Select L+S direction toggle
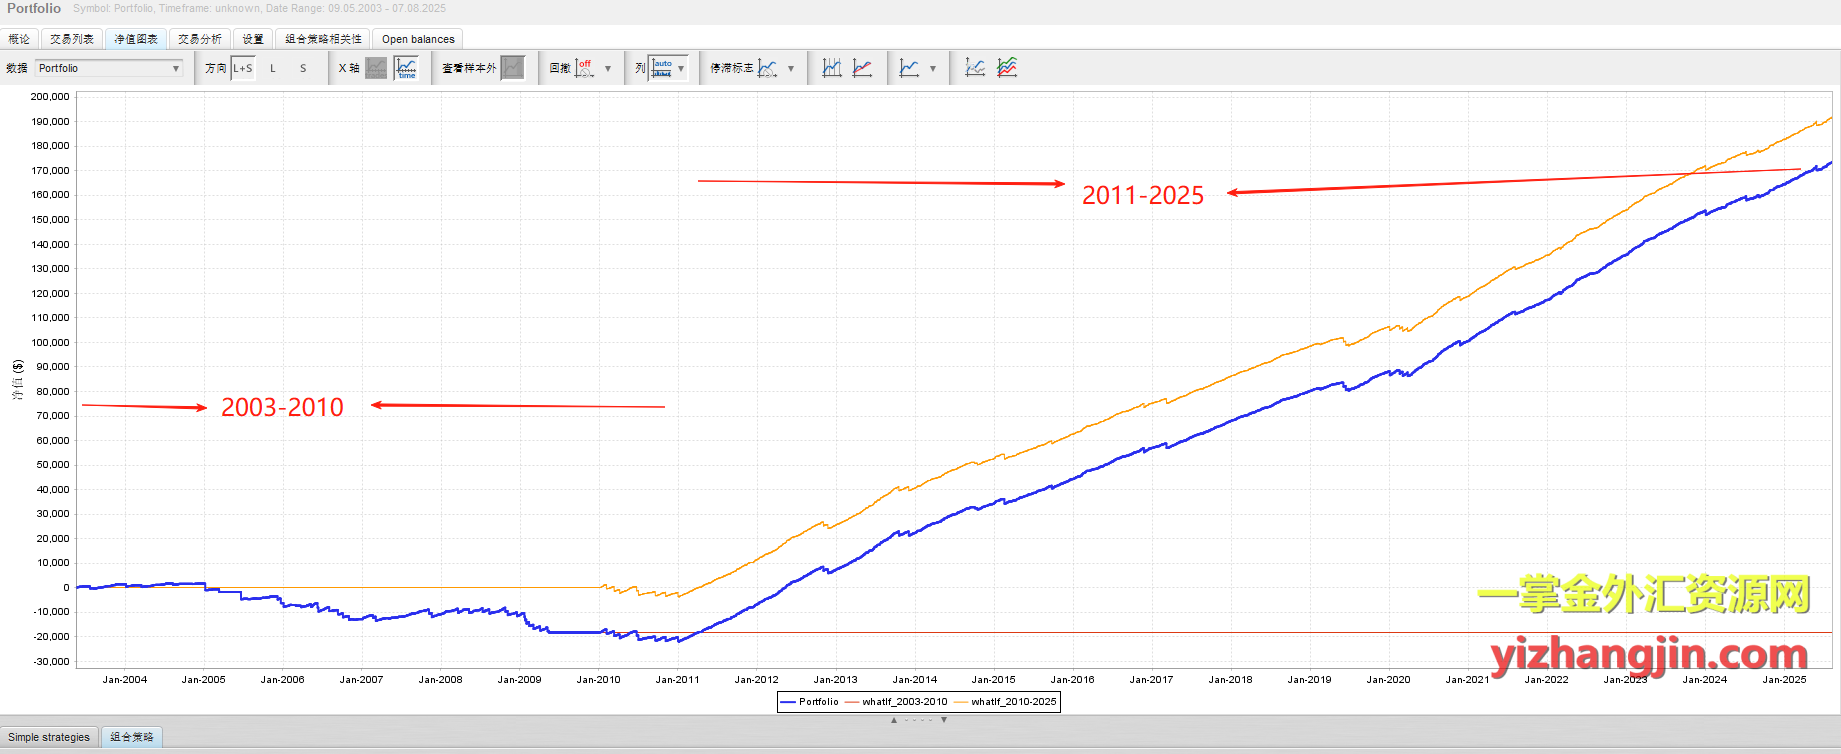The image size is (1841, 754). [243, 68]
